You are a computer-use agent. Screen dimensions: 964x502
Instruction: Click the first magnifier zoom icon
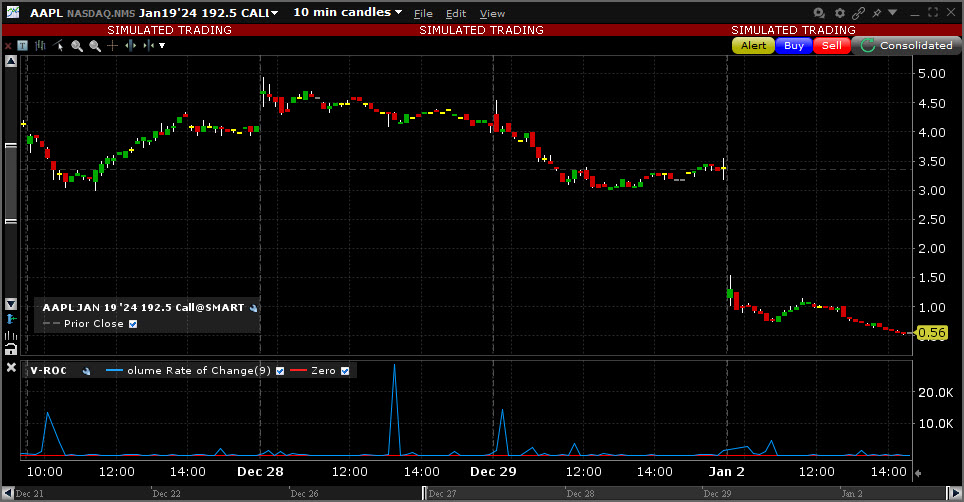[x=77, y=45]
